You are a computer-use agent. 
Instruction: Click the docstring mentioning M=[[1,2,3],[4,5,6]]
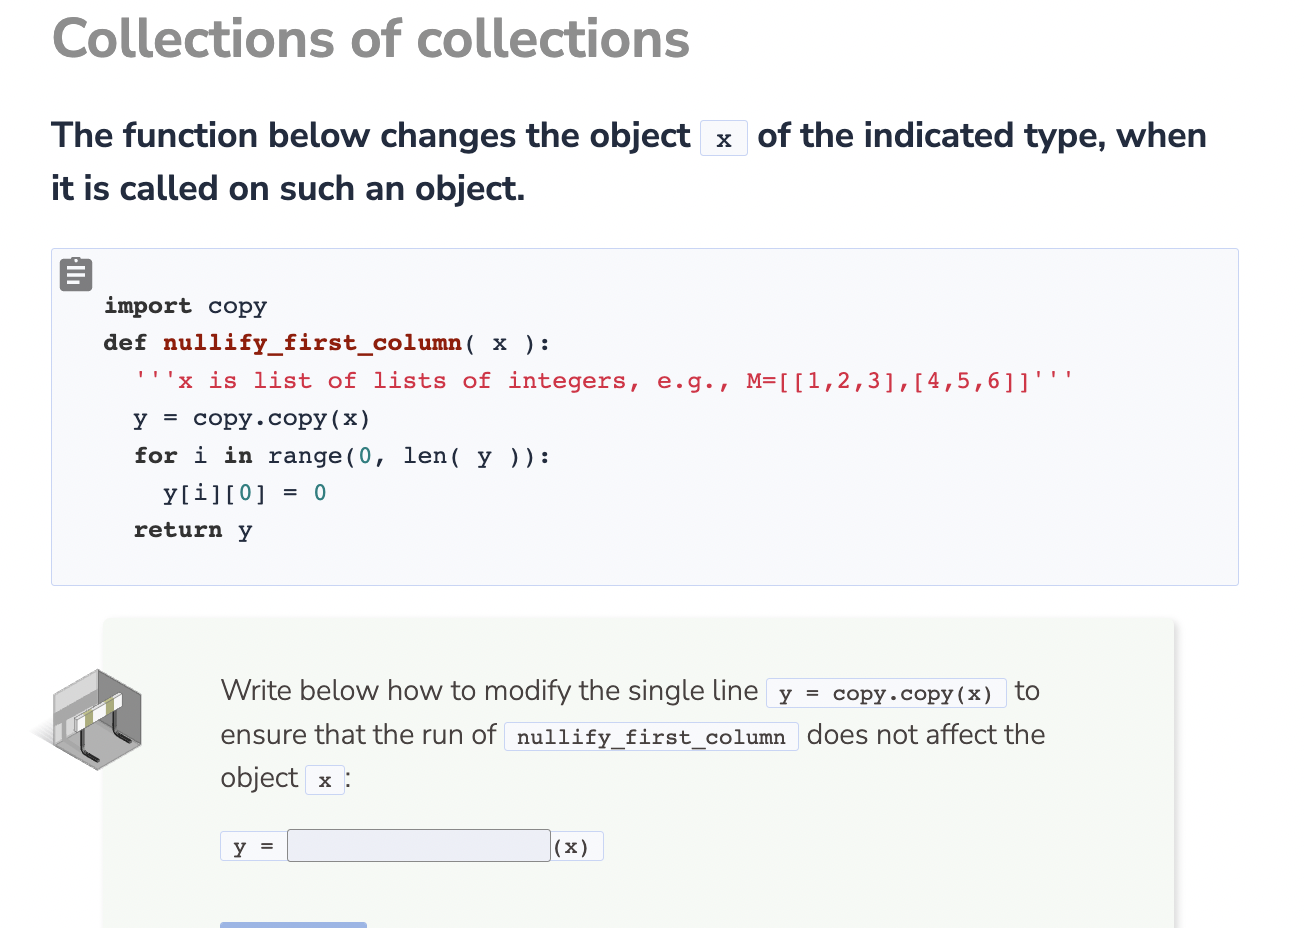pyautogui.click(x=600, y=380)
